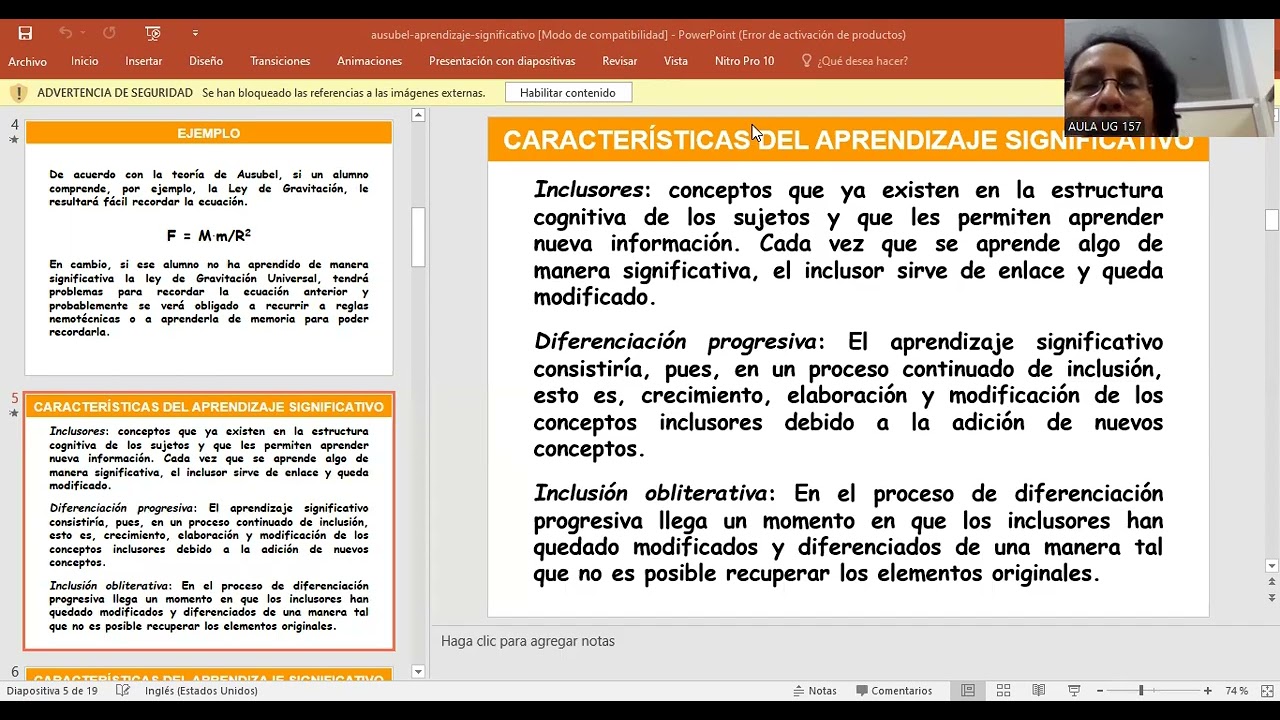The image size is (1280, 720).
Task: Click the animation star under slide 4 number
Action: pos(14,140)
